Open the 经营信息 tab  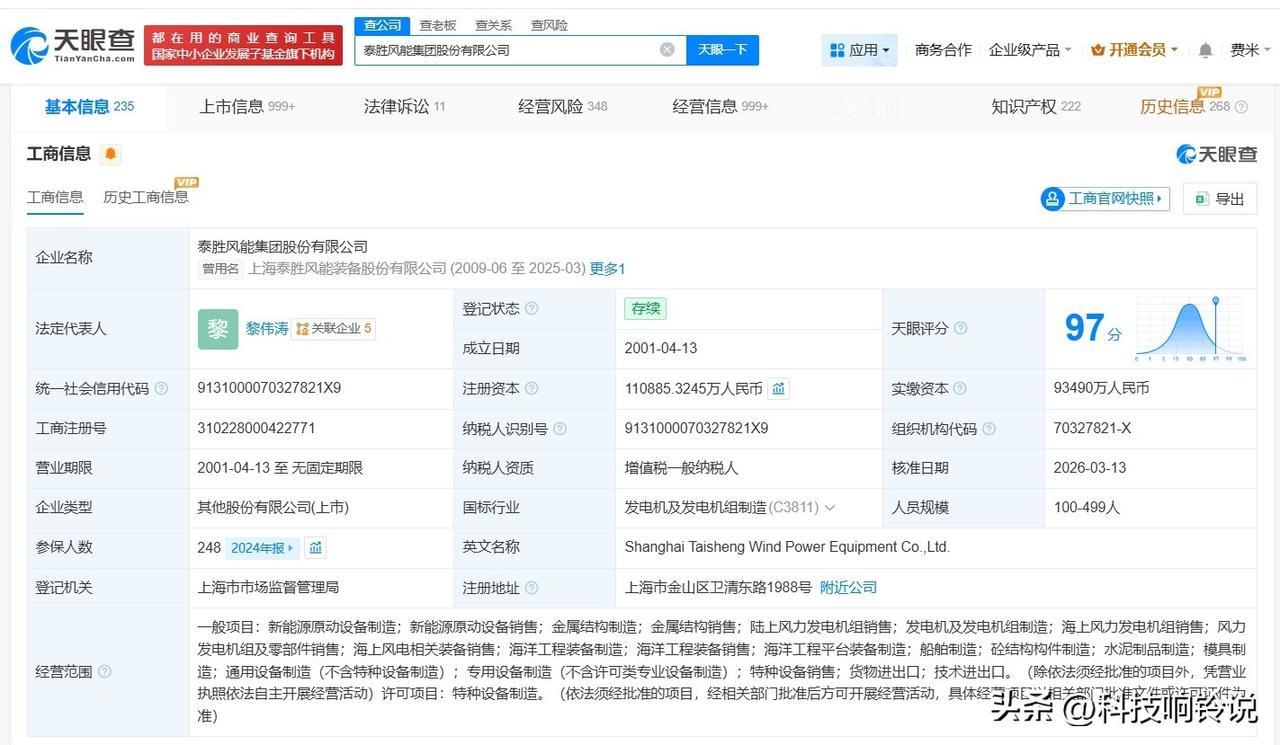pyautogui.click(x=720, y=107)
